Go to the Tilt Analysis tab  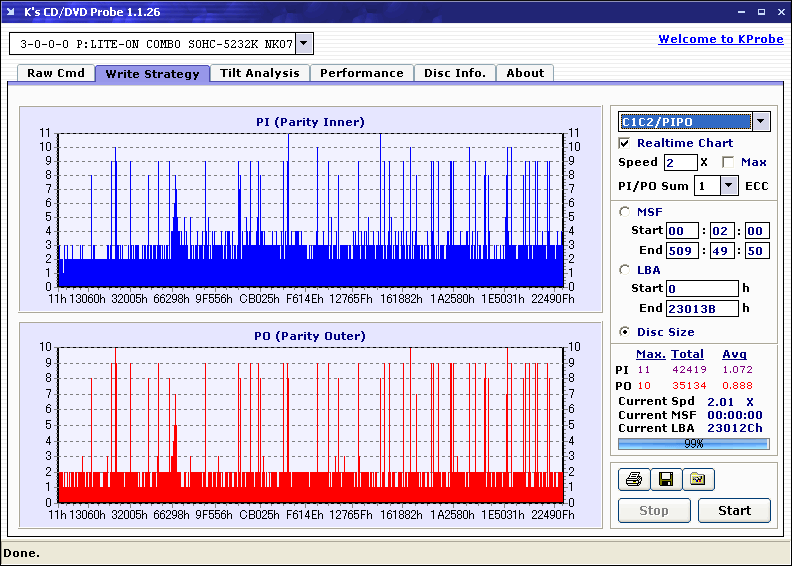coord(260,73)
